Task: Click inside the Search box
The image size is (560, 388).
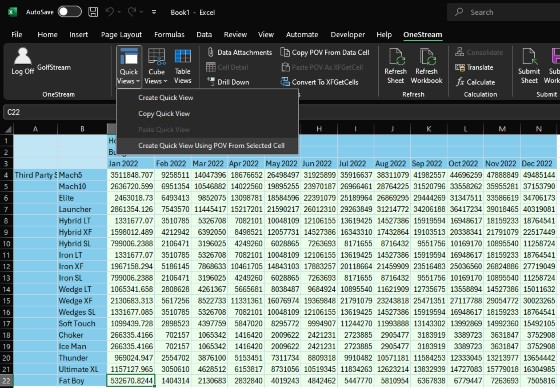Action: click(504, 12)
